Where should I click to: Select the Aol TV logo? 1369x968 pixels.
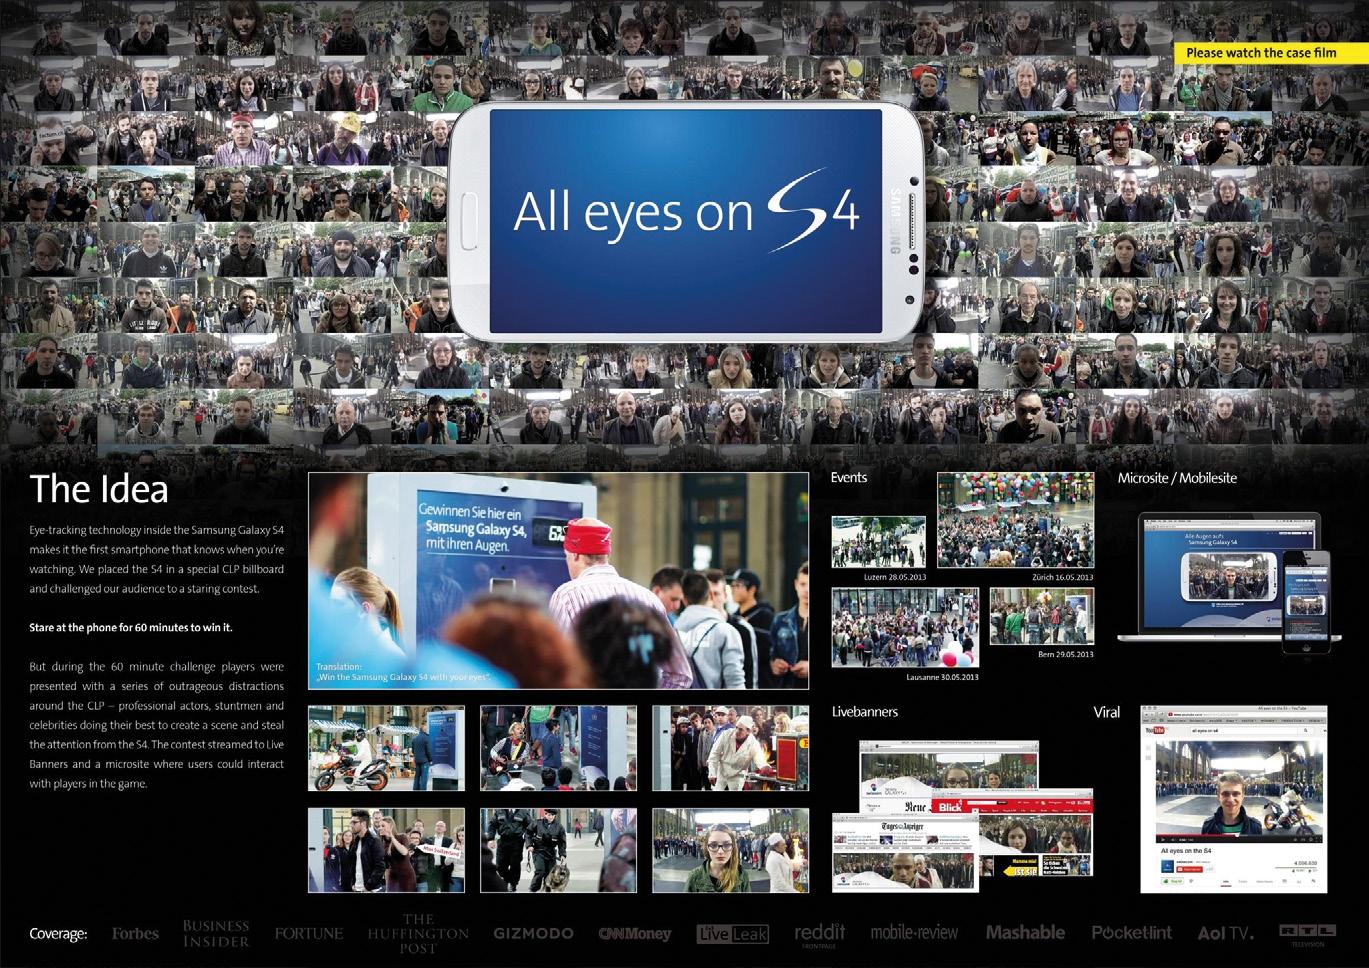(x=1225, y=933)
